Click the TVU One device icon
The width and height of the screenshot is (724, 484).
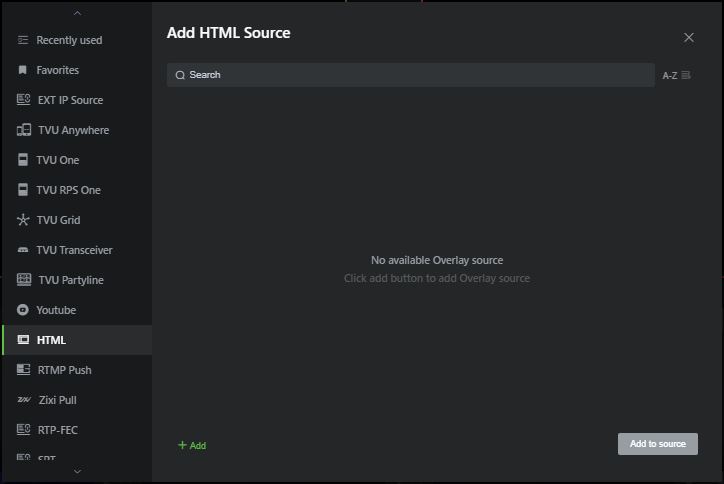click(x=23, y=160)
